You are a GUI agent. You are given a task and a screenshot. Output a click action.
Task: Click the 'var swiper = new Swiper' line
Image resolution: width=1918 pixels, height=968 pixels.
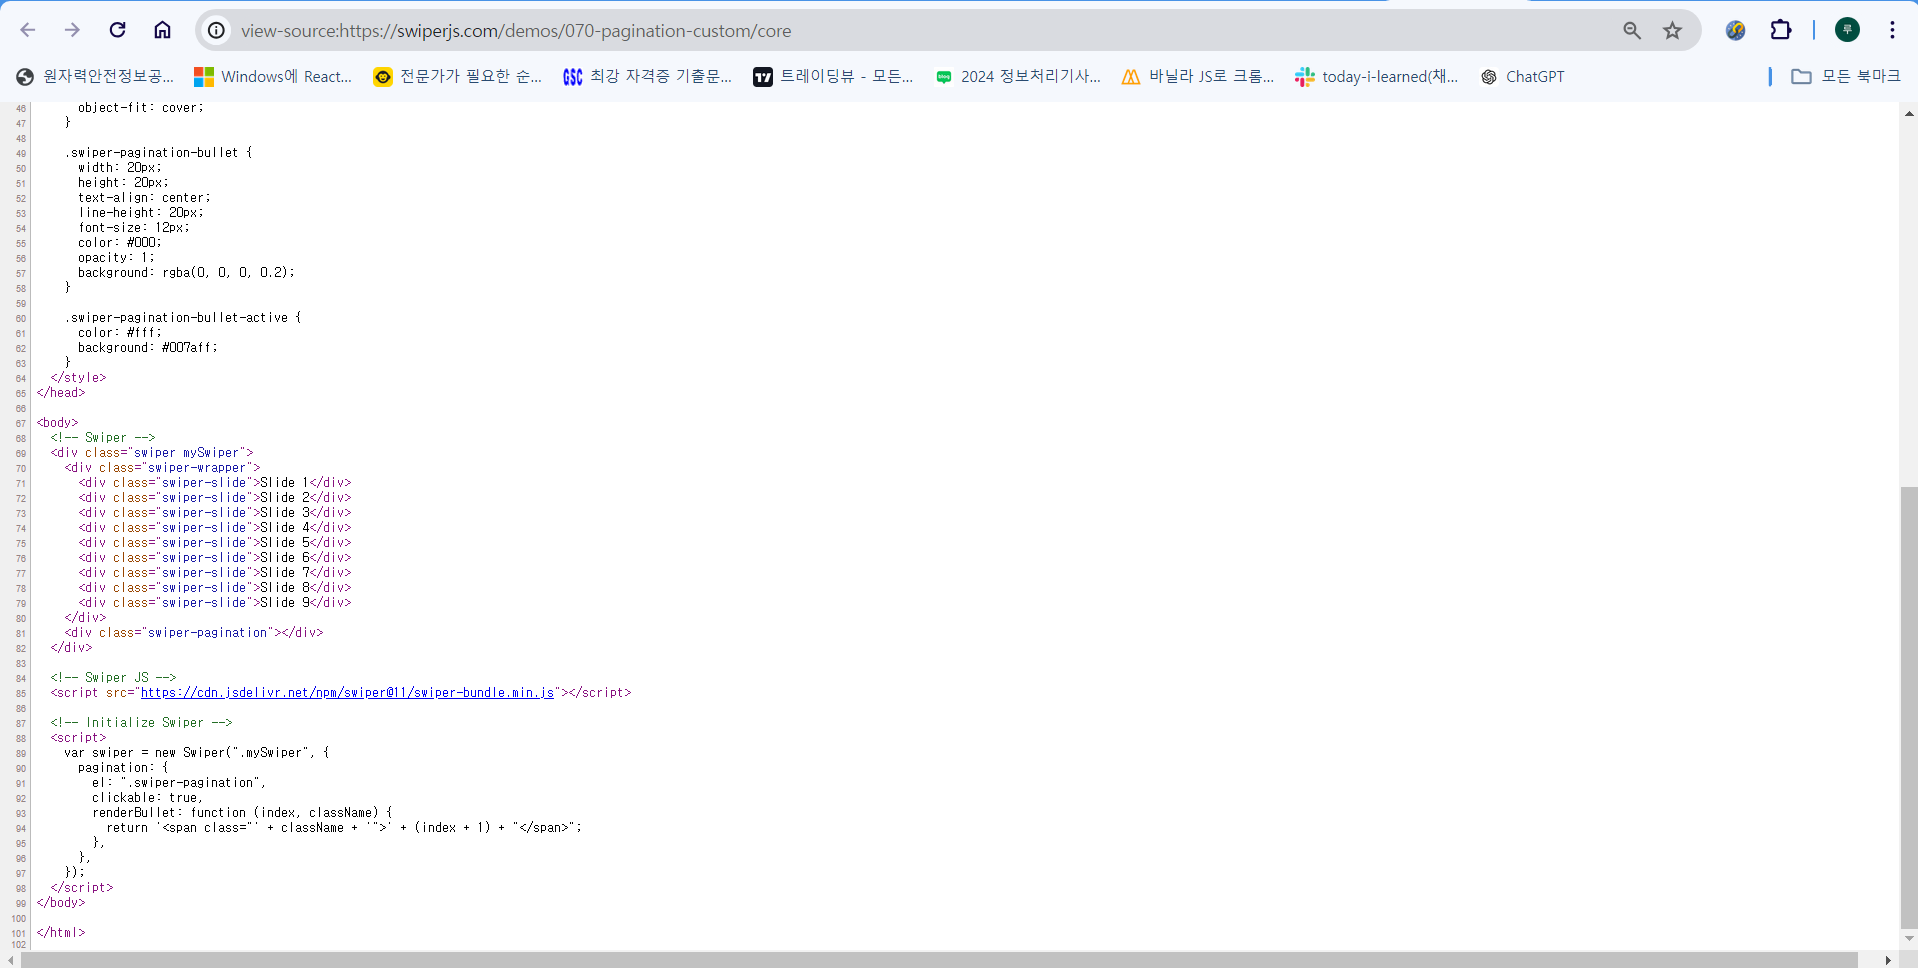197,752
